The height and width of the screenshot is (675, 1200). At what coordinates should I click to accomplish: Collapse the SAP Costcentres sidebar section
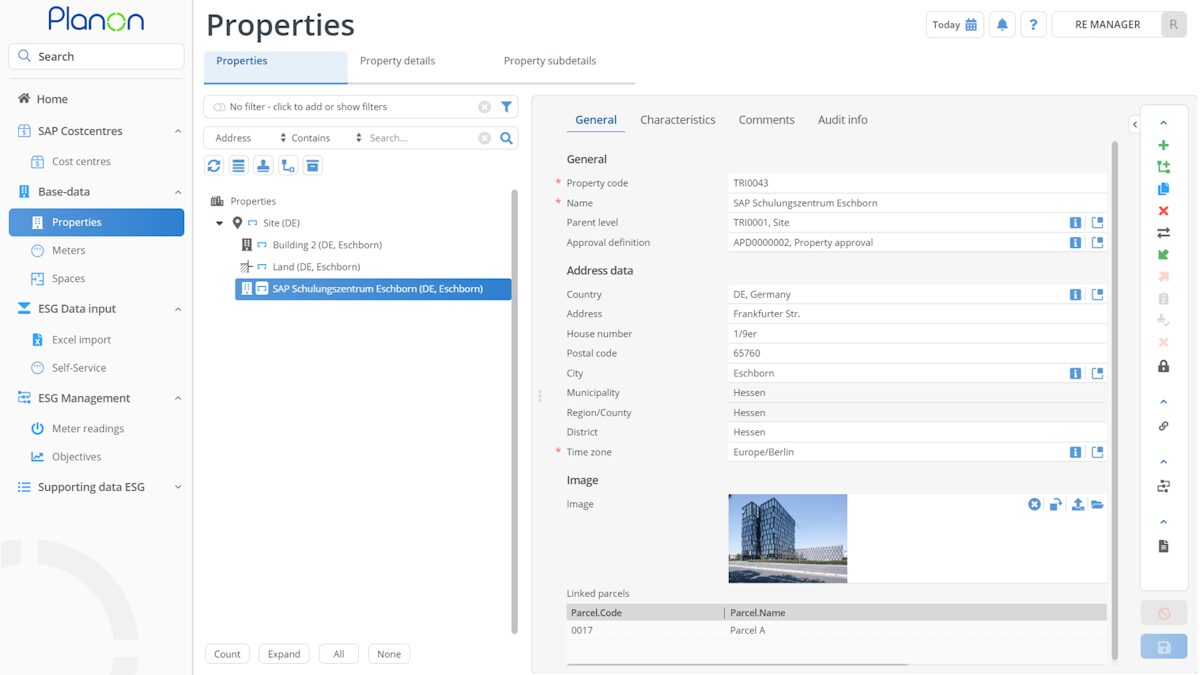pos(178,130)
